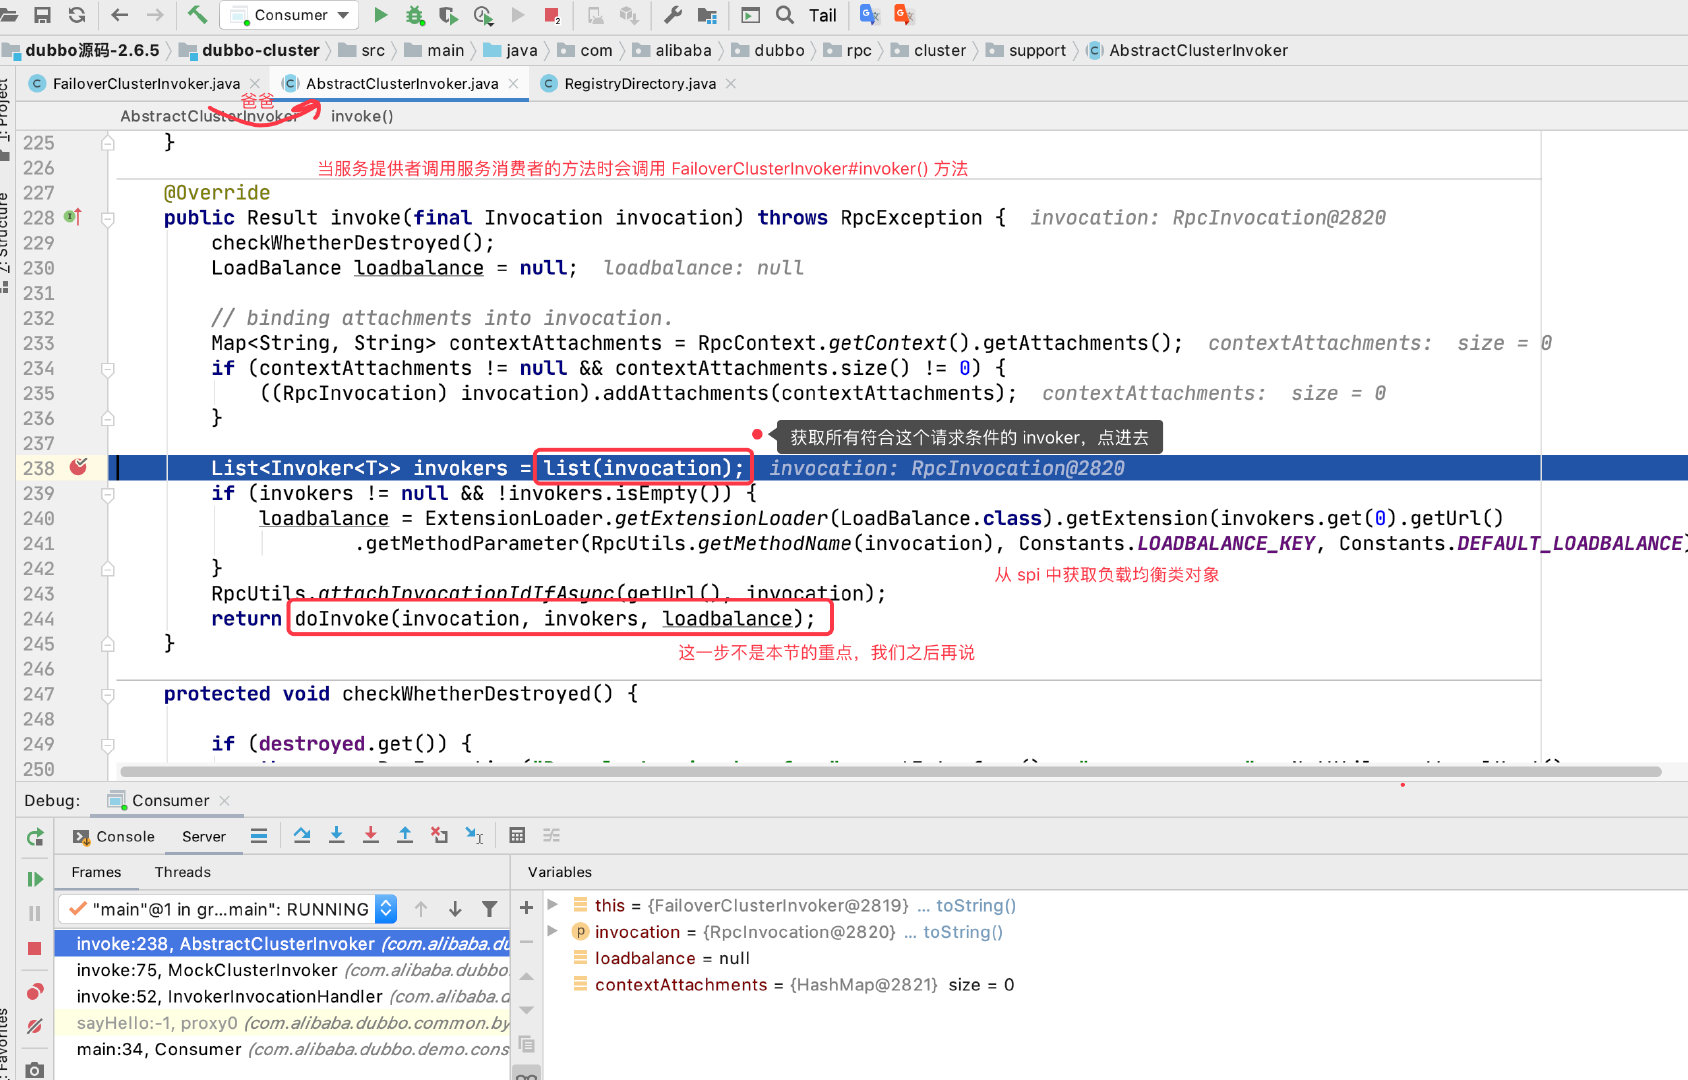Select main:34, Consumer frame
Image resolution: width=1688 pixels, height=1080 pixels.
pyautogui.click(x=282, y=1049)
